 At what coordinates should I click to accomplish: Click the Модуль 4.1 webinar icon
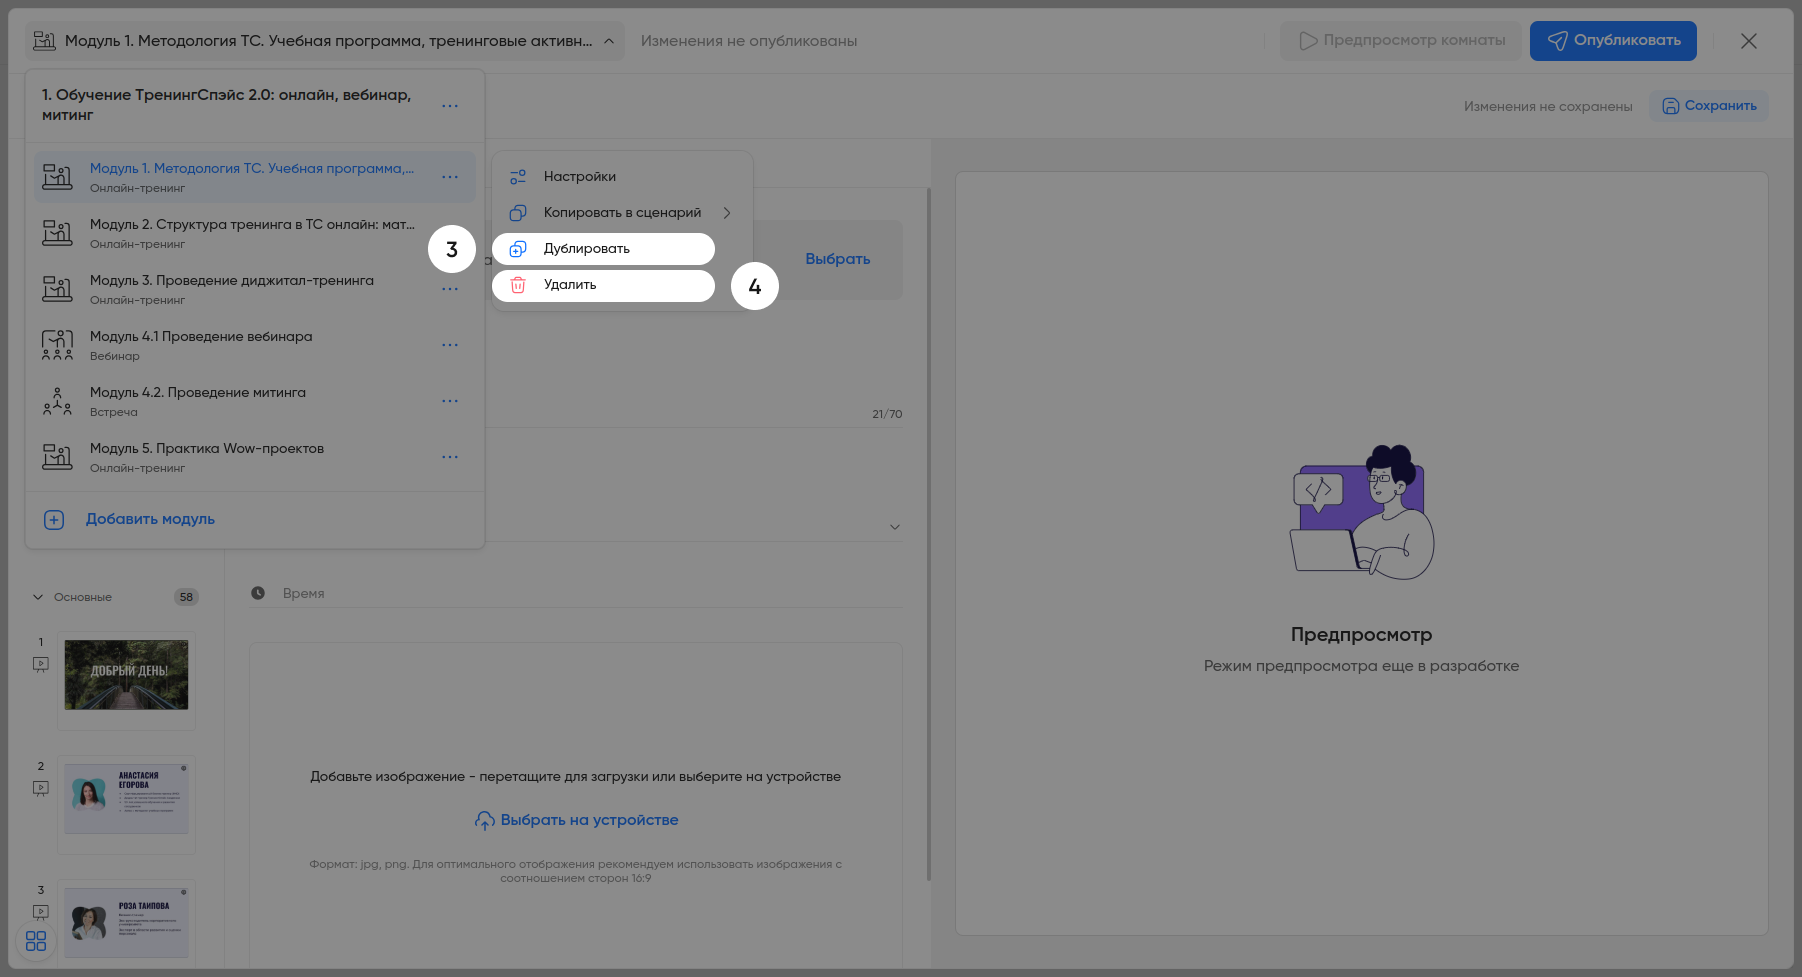(57, 345)
